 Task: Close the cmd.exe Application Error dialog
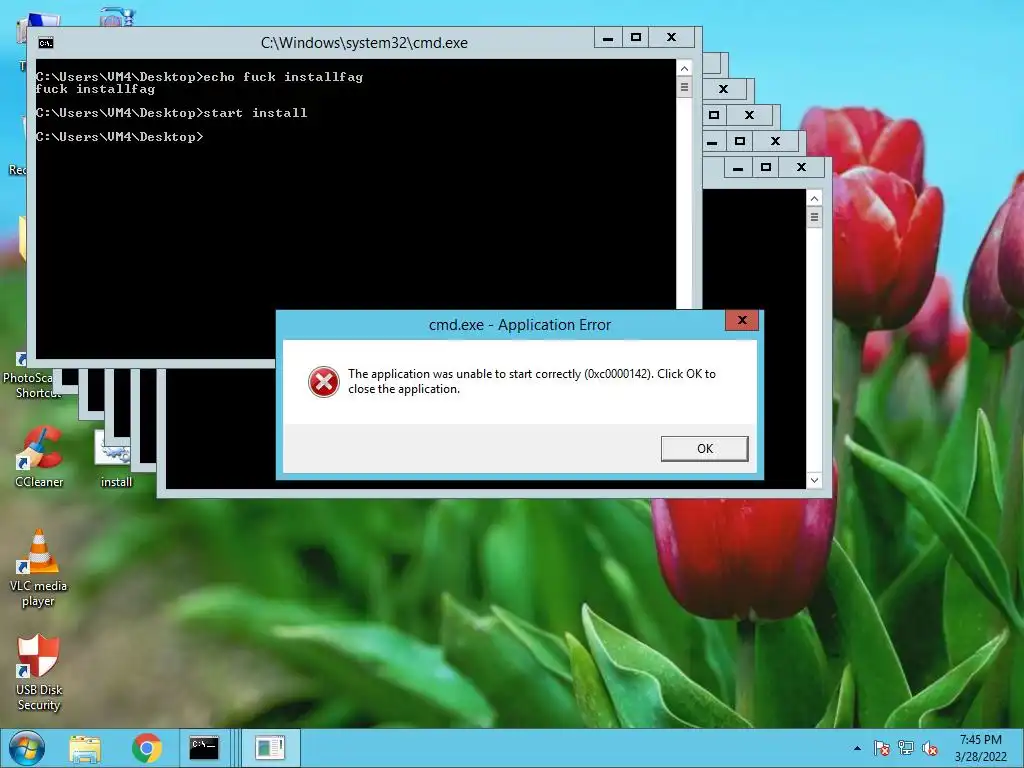742,320
